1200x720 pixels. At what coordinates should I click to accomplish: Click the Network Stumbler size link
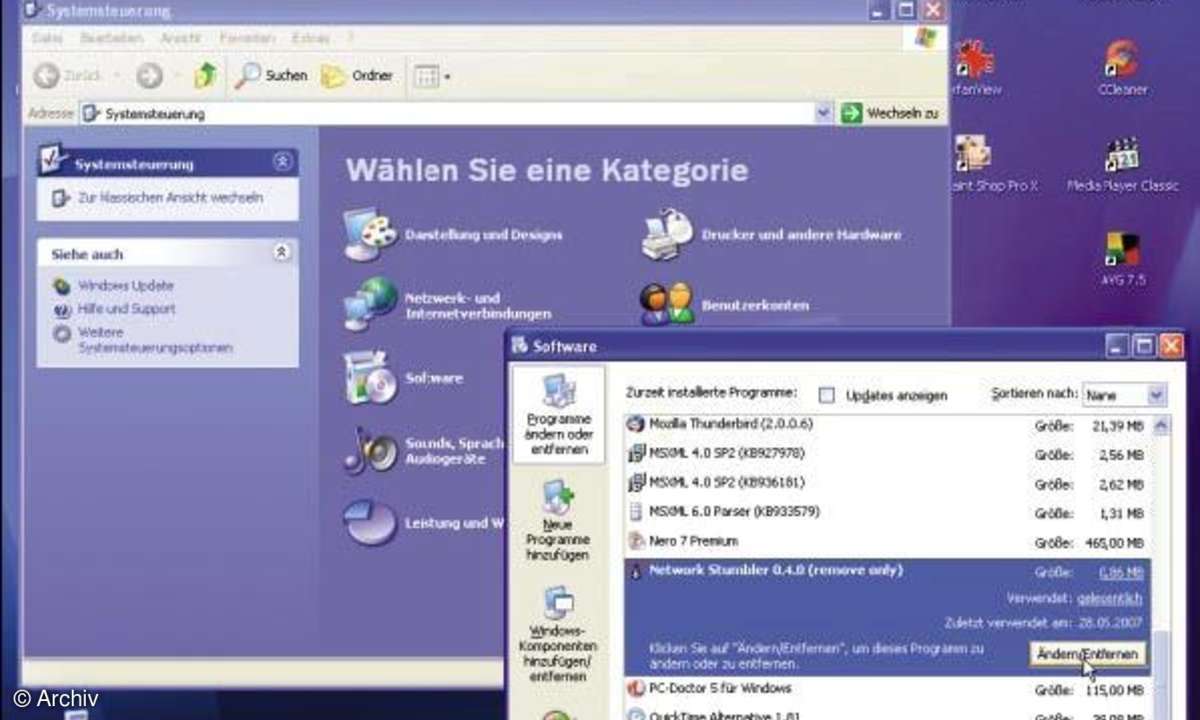(x=1122, y=573)
